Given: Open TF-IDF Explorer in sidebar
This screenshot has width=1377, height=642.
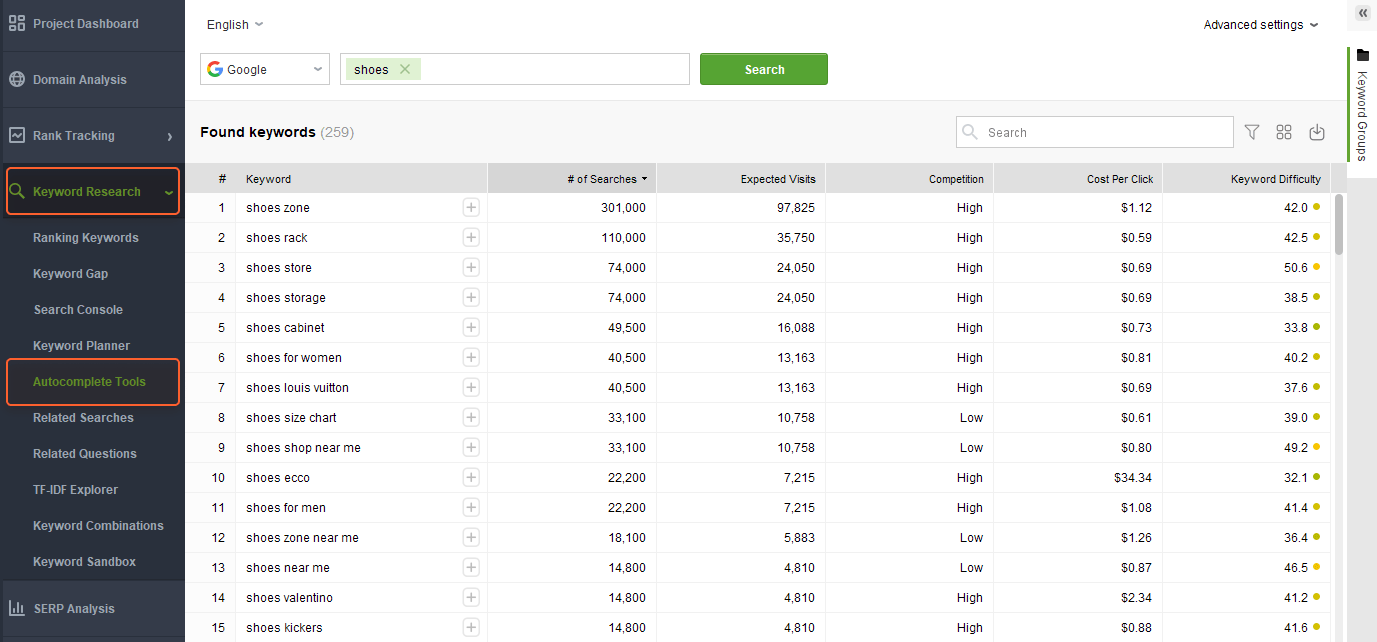Looking at the screenshot, I should pyautogui.click(x=76, y=490).
